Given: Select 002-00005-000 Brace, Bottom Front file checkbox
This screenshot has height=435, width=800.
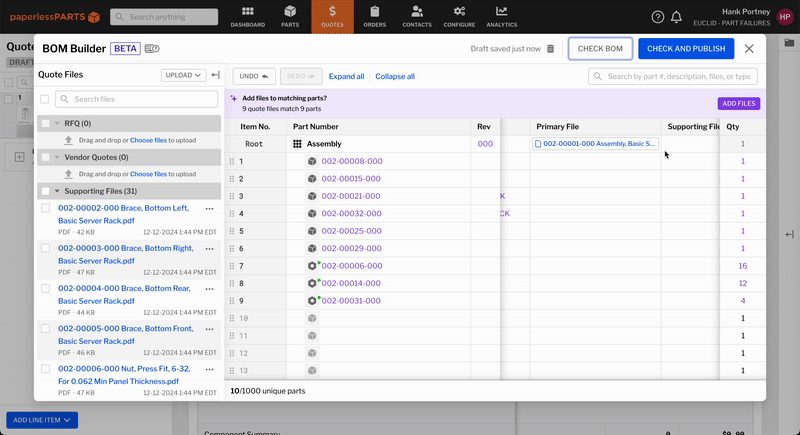Looking at the screenshot, I should pos(45,328).
